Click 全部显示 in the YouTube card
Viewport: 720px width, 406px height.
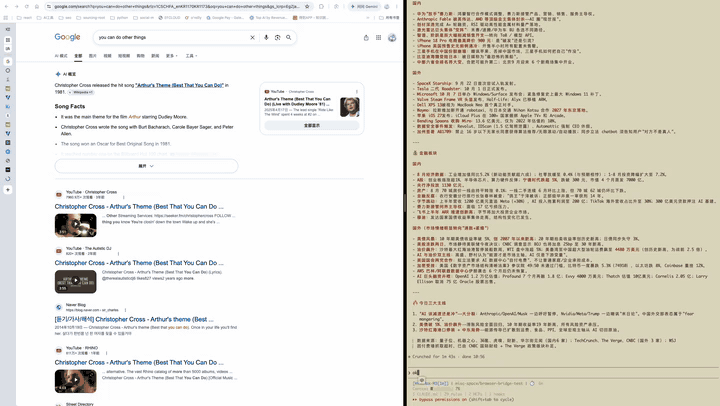click(x=312, y=125)
